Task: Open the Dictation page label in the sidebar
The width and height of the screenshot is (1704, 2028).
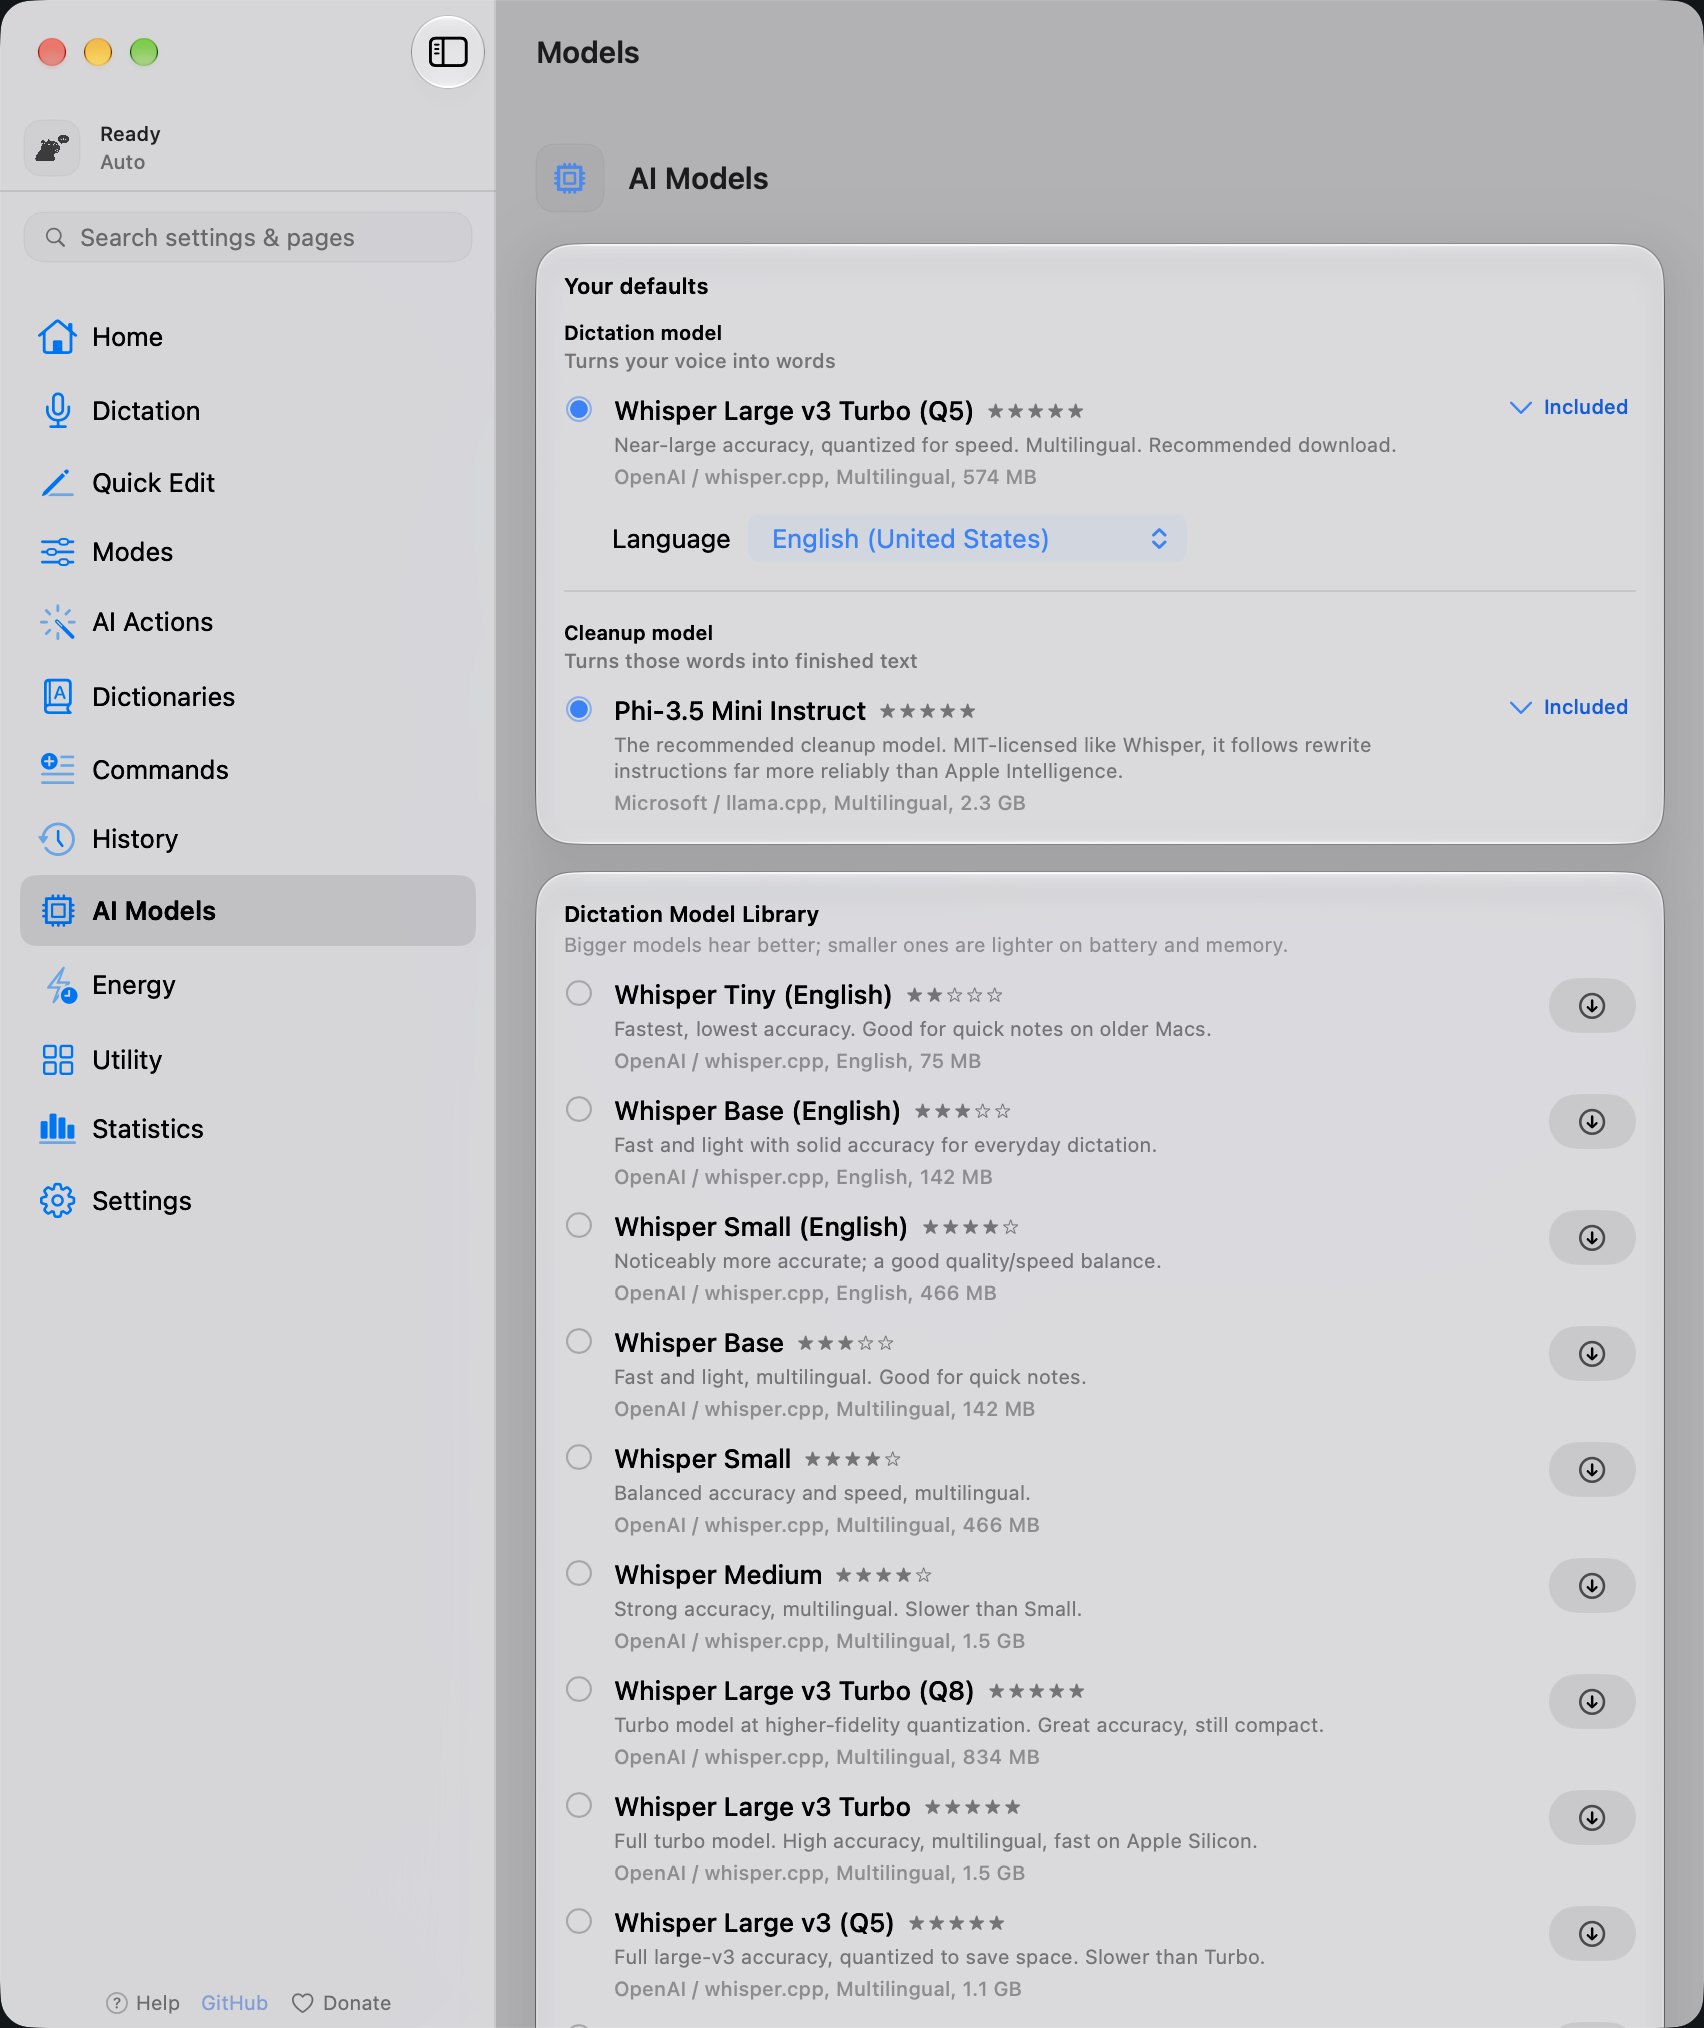Action: coord(146,411)
